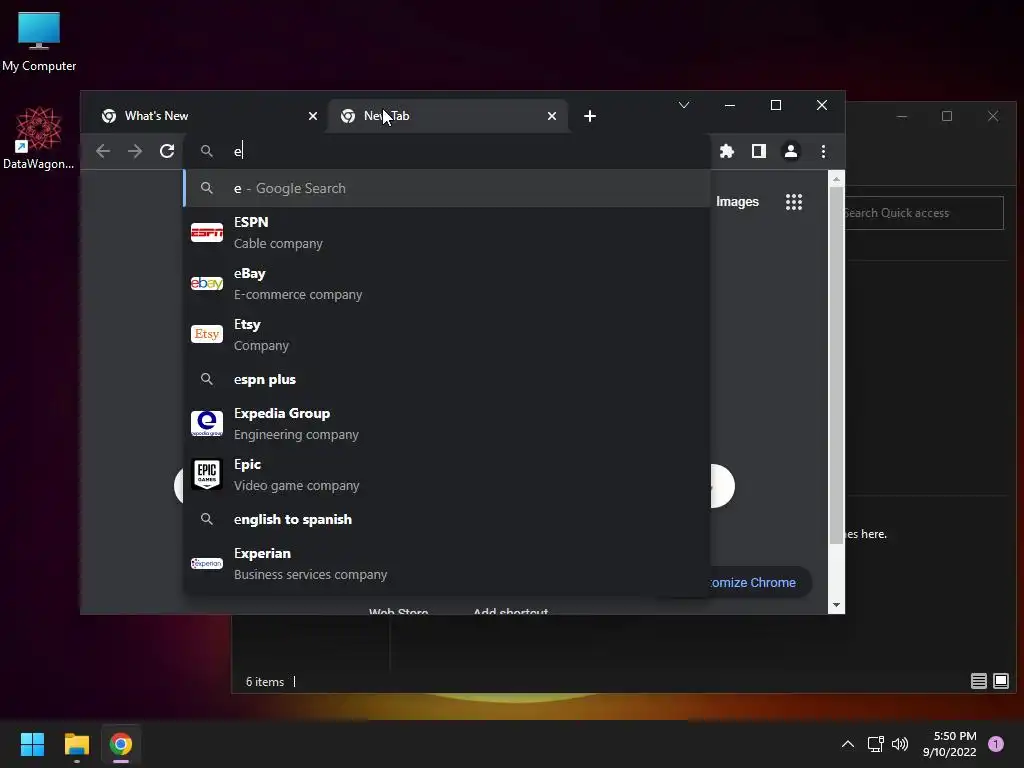Select the 'espn plus' suggestion

tap(447, 379)
